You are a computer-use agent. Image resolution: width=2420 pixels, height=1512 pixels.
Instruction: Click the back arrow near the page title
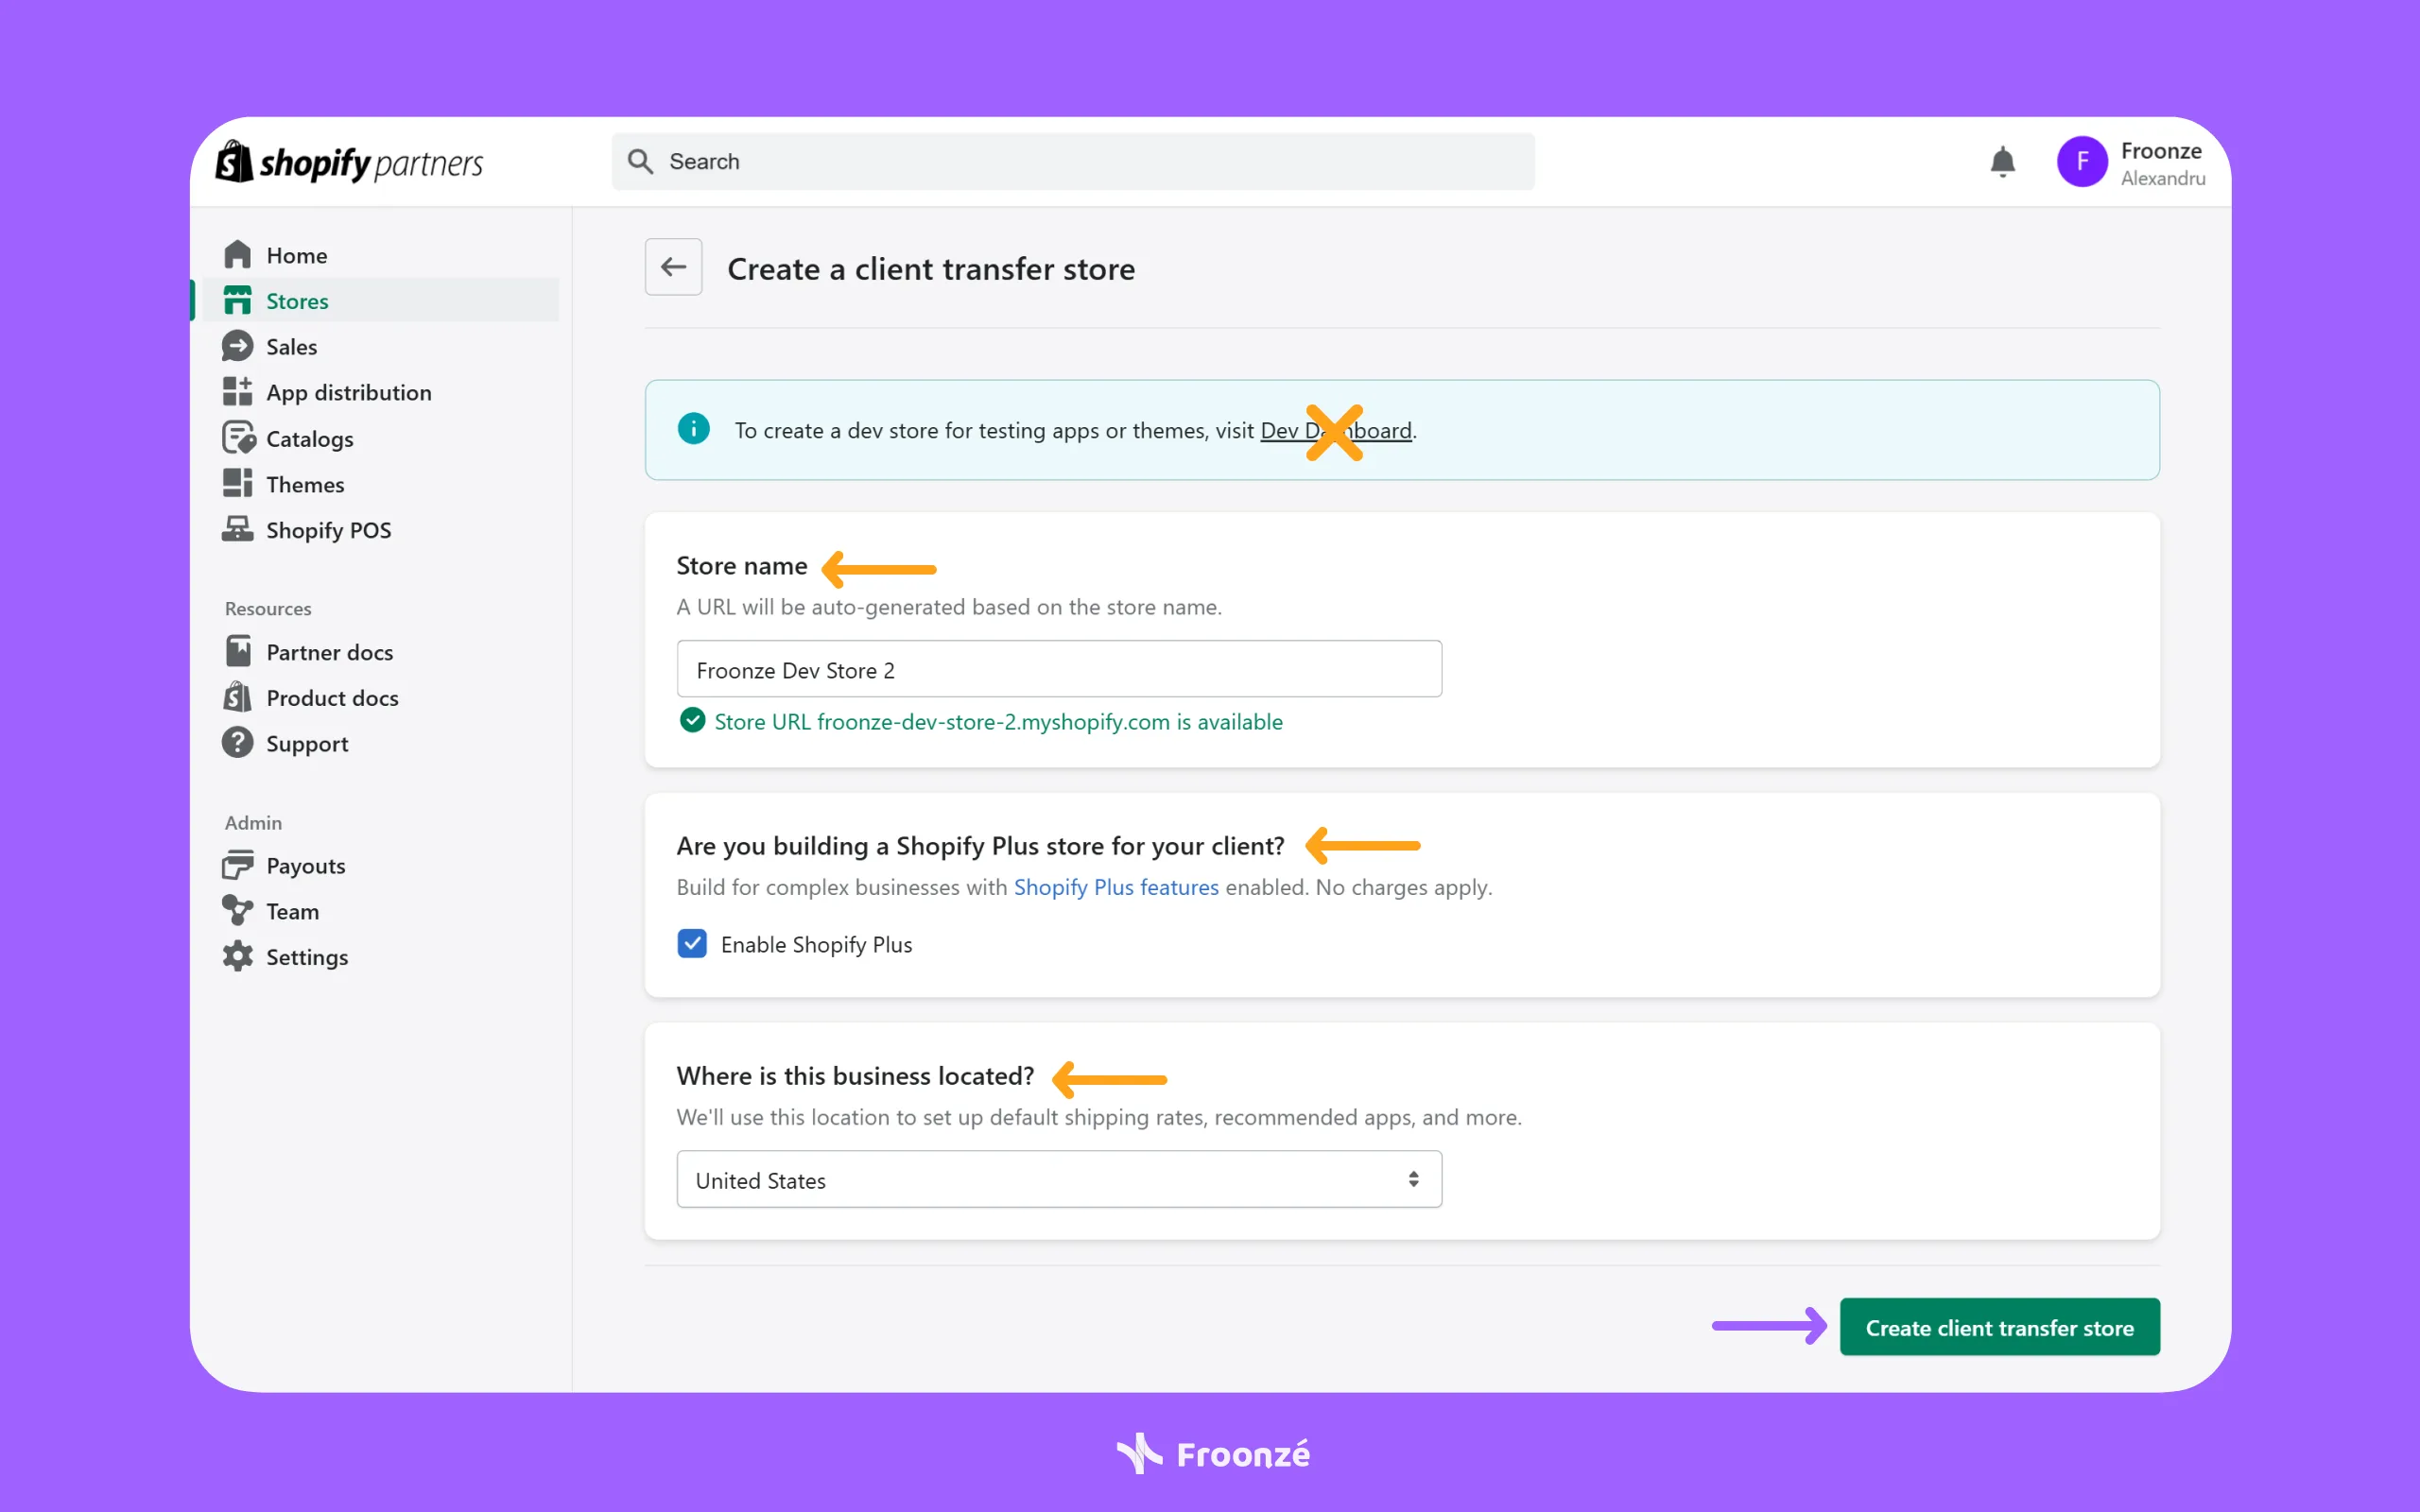pyautogui.click(x=673, y=267)
